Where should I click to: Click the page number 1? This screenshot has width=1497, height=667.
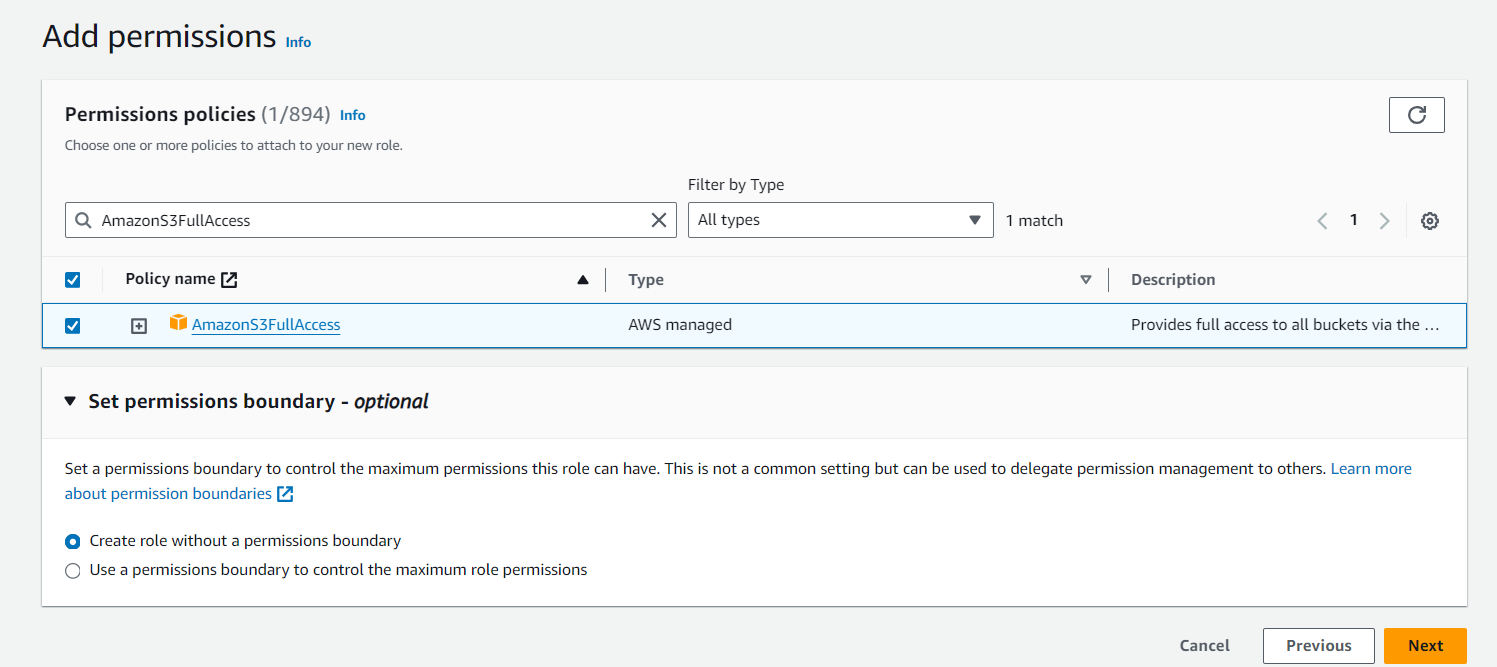(x=1353, y=220)
